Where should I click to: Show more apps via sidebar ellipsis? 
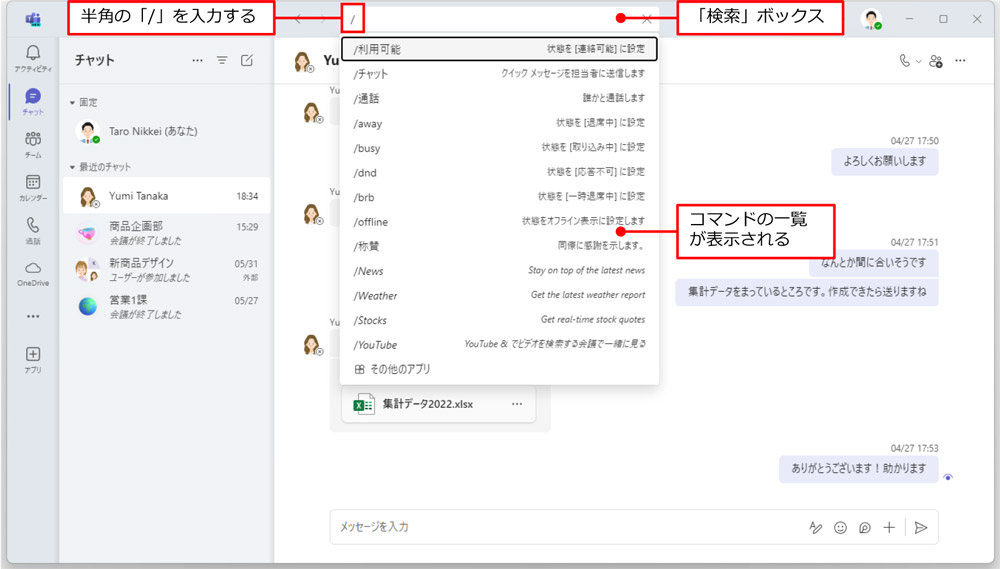33,316
